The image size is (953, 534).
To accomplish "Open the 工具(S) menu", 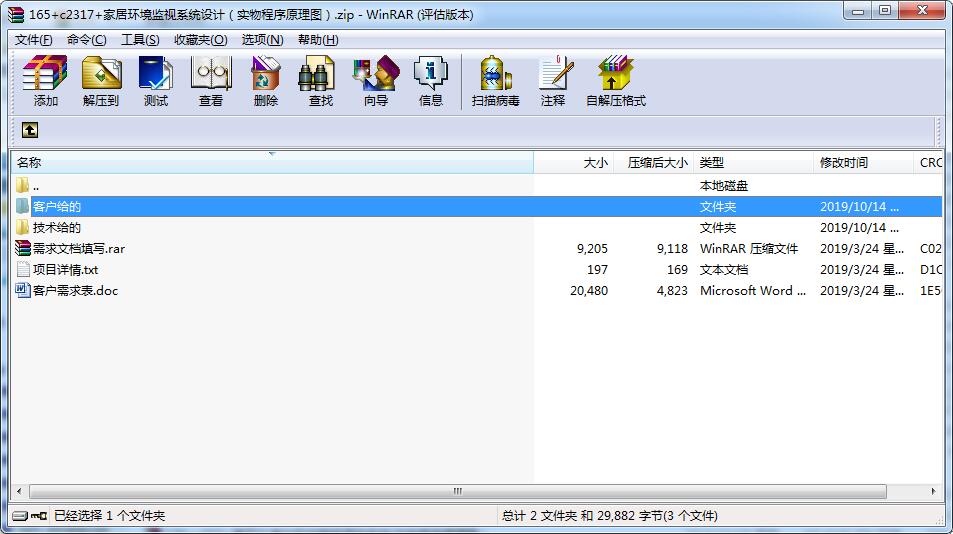I will click(140, 40).
